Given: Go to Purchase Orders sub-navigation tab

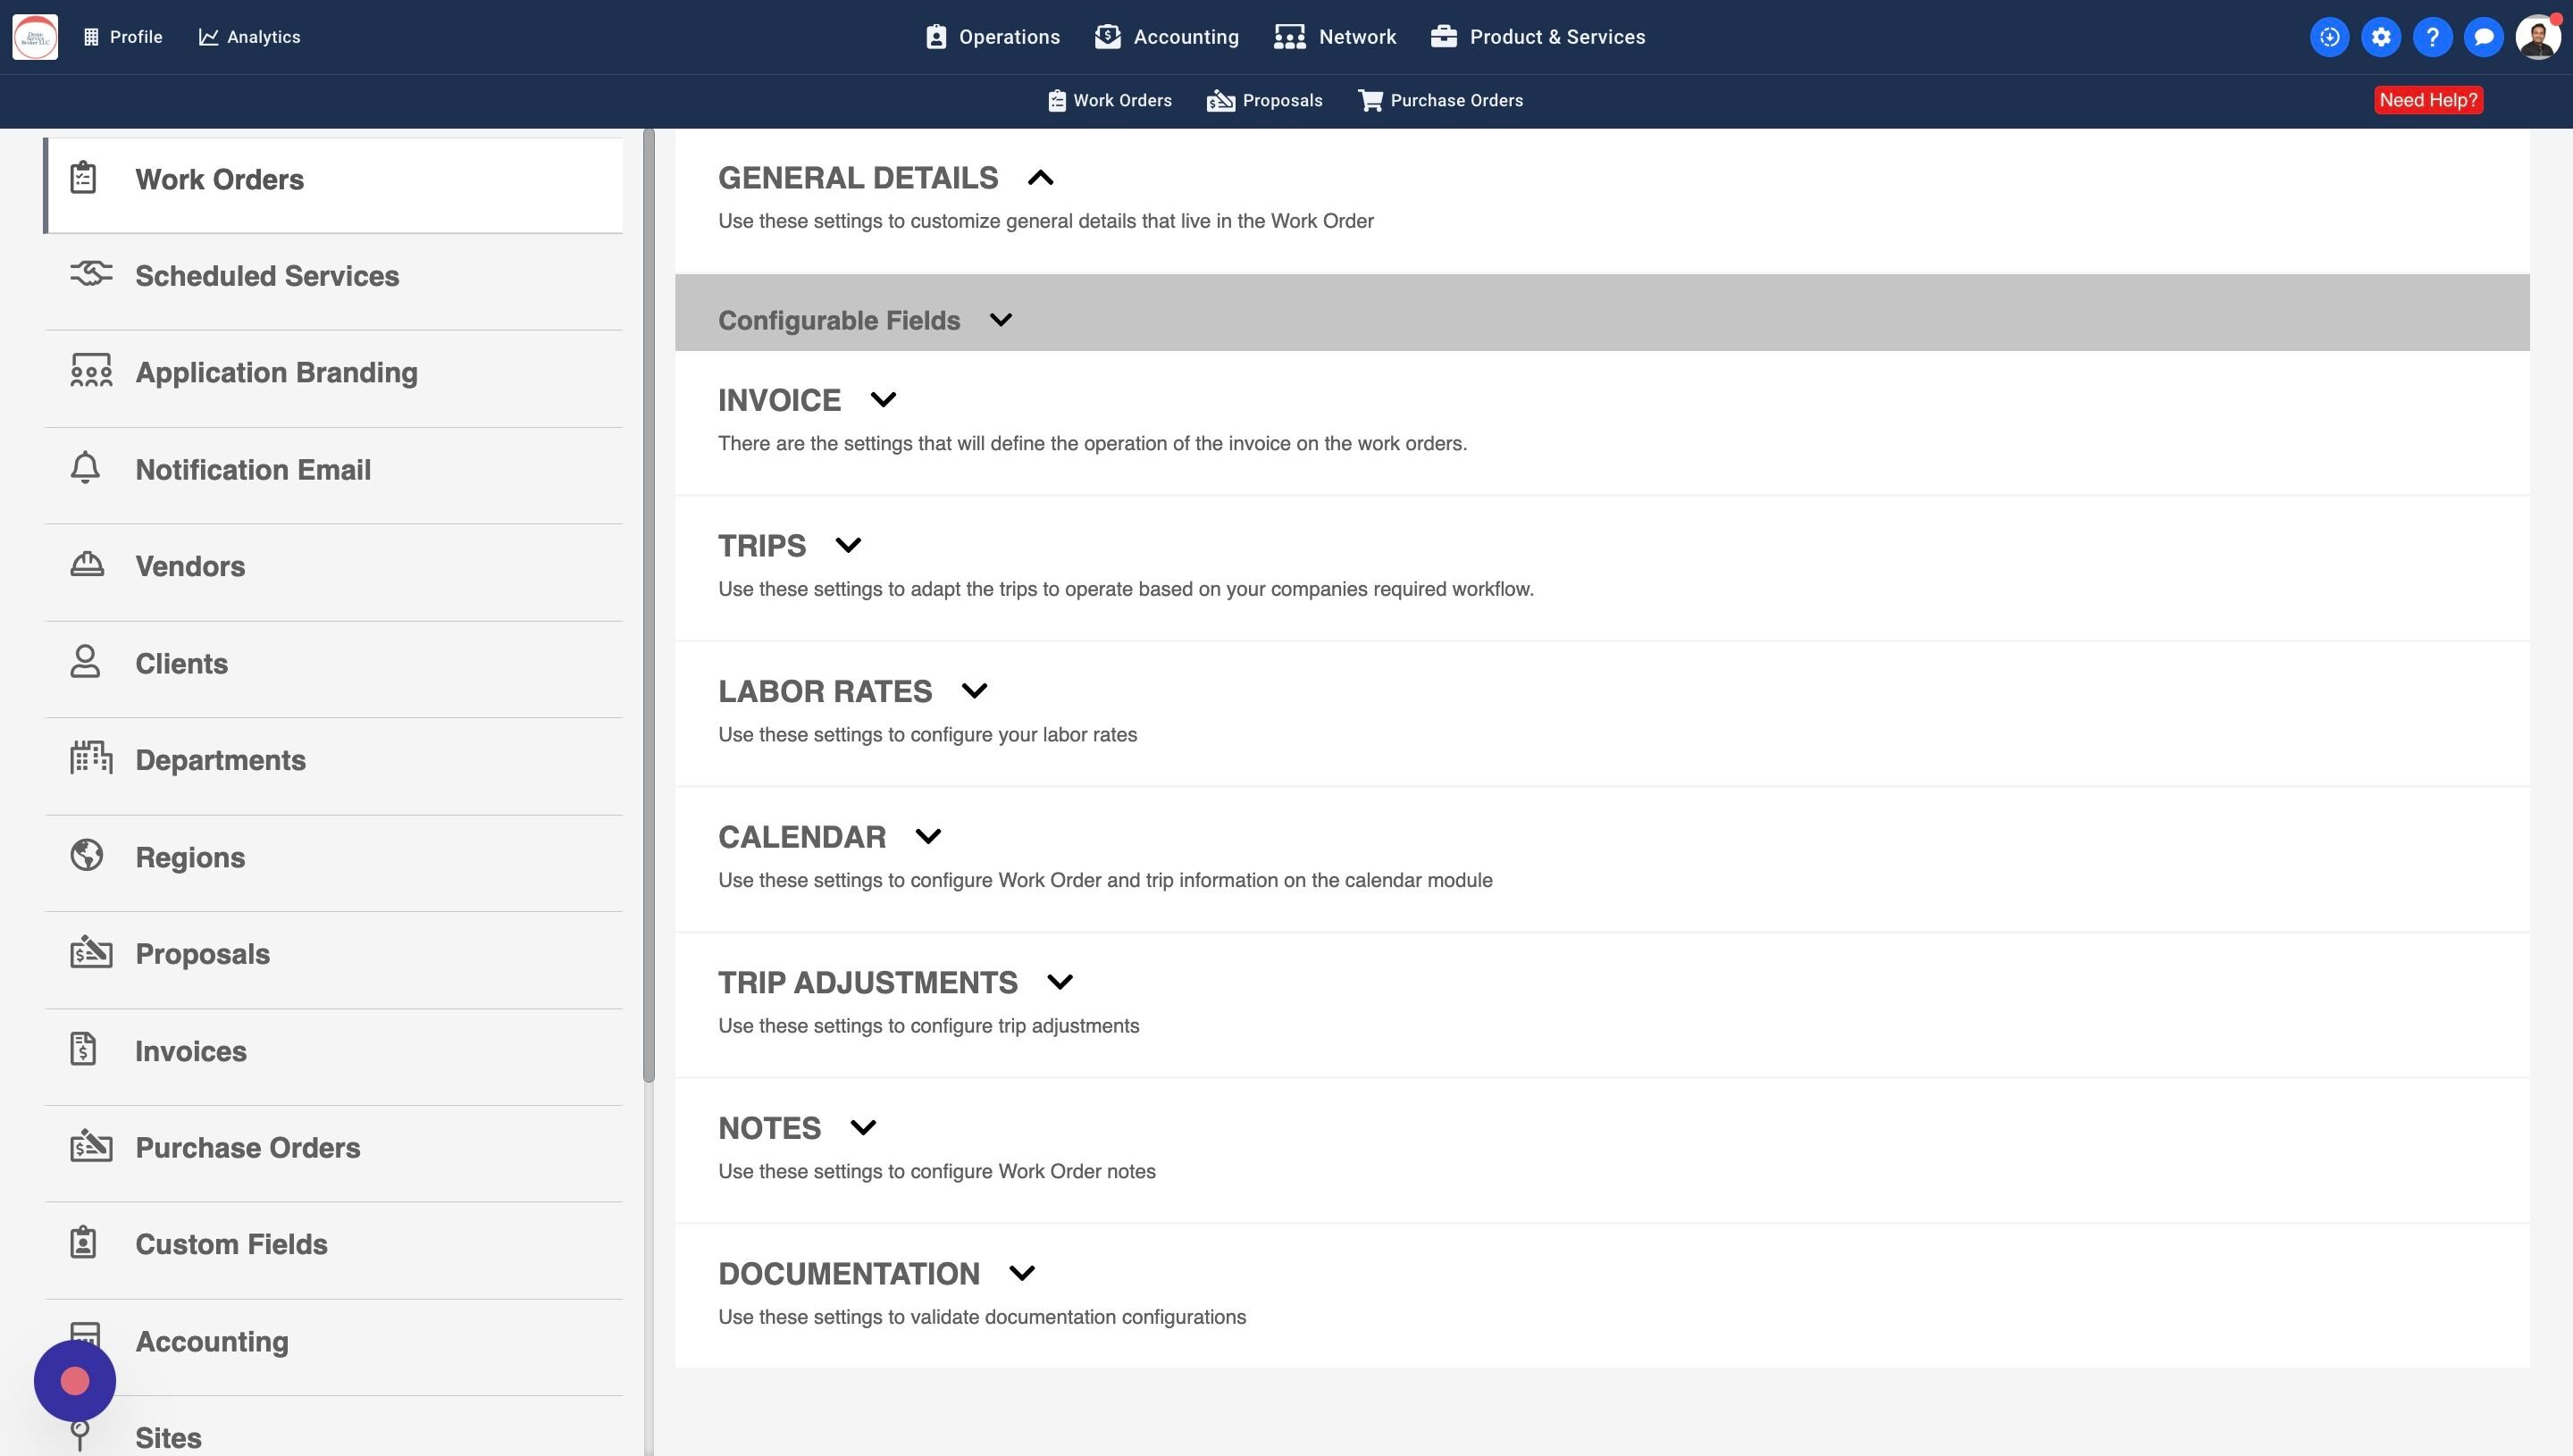Looking at the screenshot, I should [1441, 100].
